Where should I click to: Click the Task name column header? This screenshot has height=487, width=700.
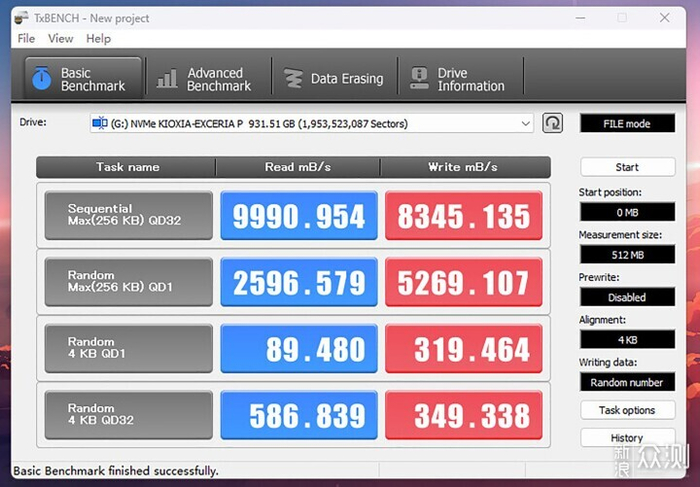tap(127, 167)
